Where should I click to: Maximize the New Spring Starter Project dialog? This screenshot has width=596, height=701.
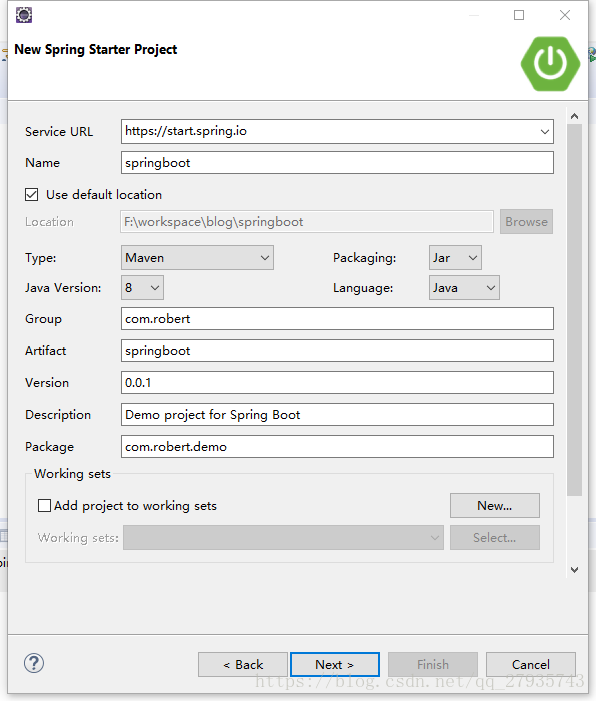(x=519, y=15)
